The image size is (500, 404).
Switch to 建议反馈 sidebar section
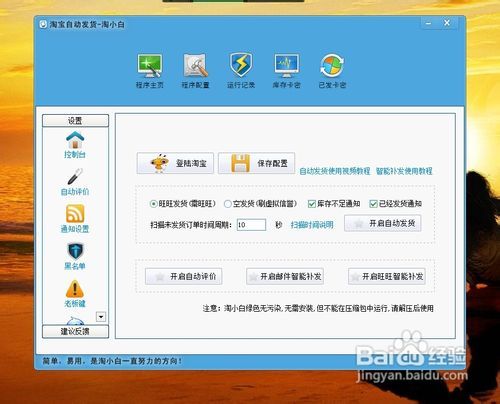tap(75, 331)
